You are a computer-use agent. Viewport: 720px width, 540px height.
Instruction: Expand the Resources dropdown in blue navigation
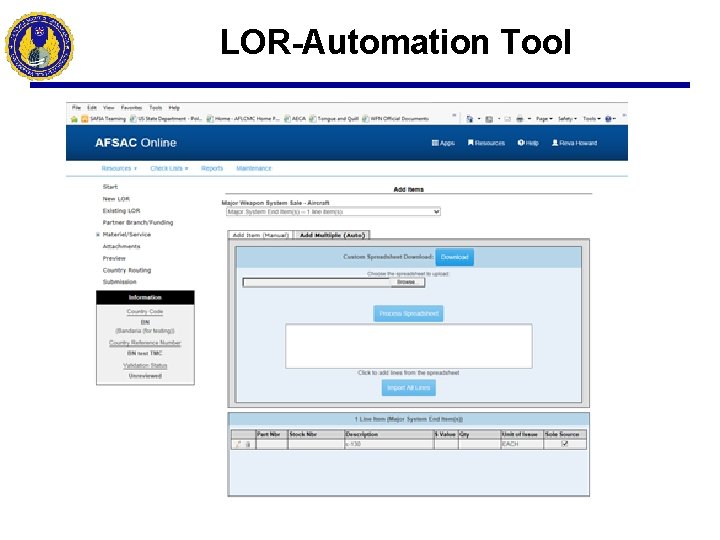(x=119, y=169)
